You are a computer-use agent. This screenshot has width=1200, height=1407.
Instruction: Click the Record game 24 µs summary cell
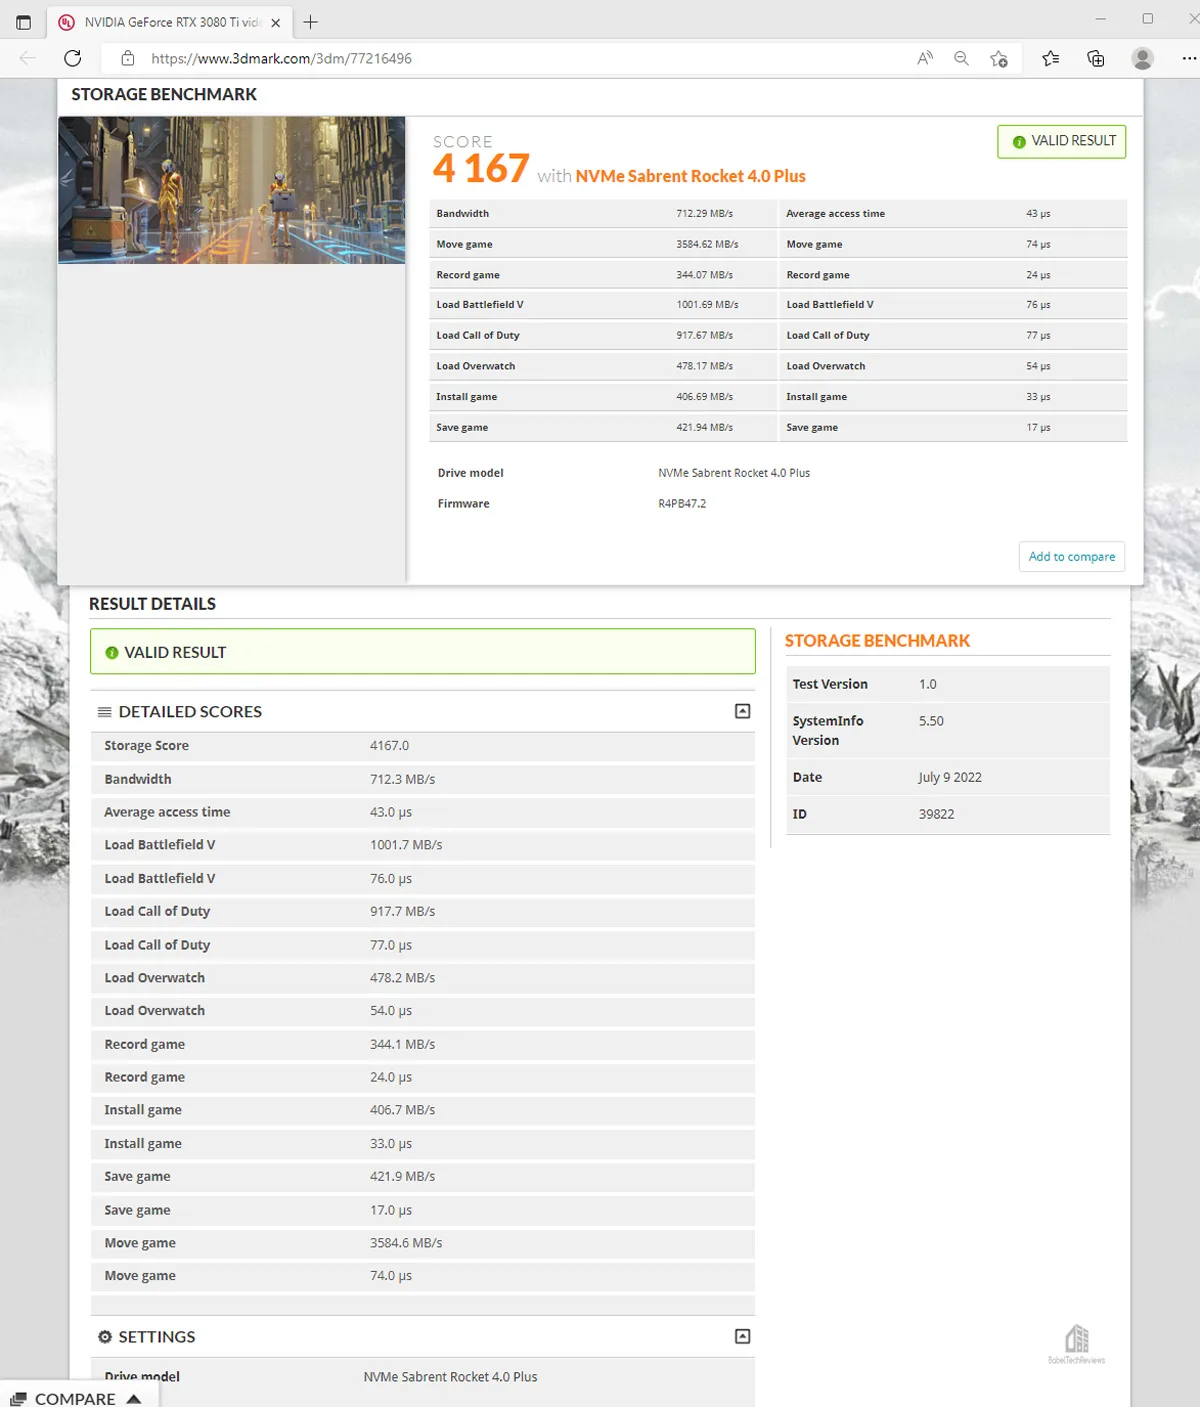1038,275
